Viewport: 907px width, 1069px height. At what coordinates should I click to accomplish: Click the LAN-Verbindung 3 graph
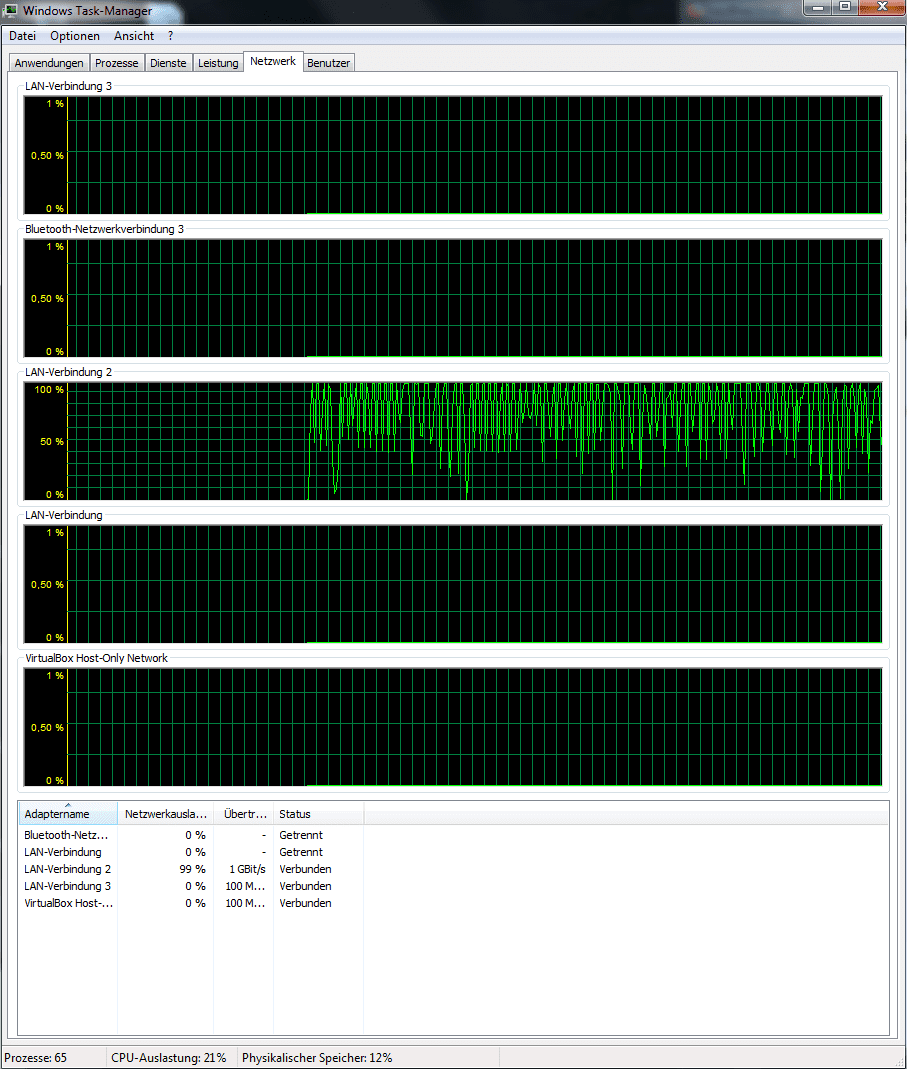453,155
